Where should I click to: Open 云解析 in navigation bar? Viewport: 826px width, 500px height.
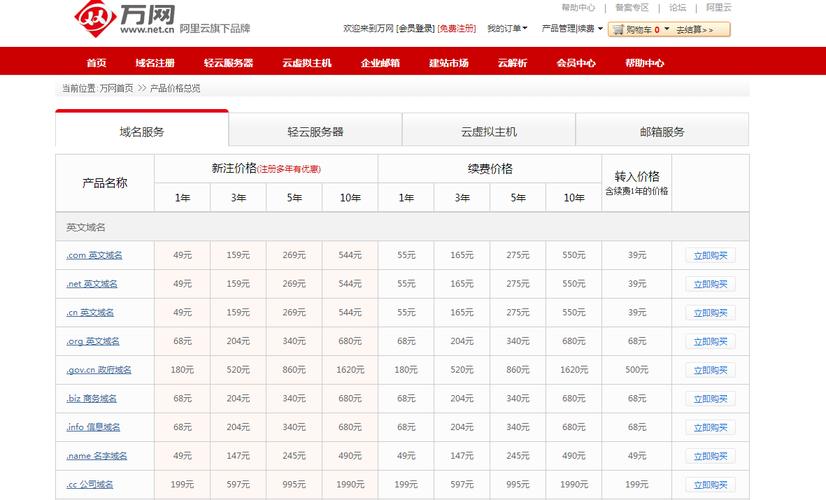point(513,63)
